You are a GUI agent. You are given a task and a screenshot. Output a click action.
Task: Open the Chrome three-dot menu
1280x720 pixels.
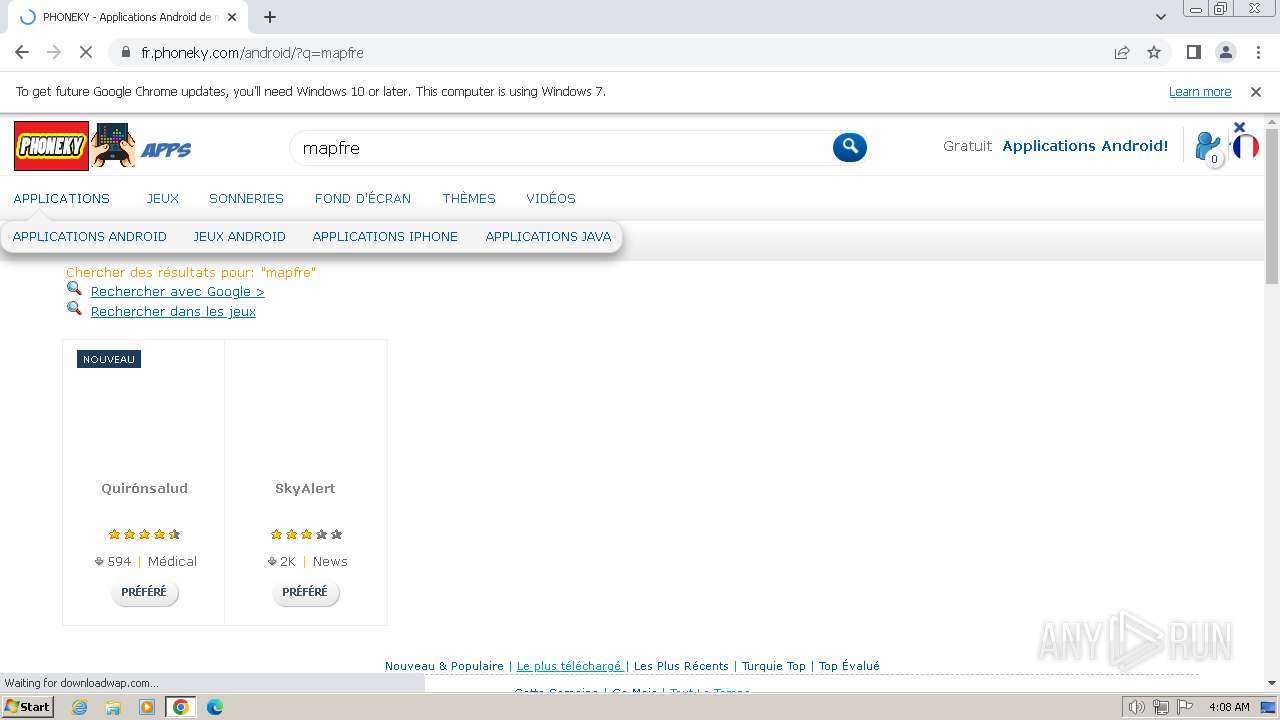point(1257,52)
